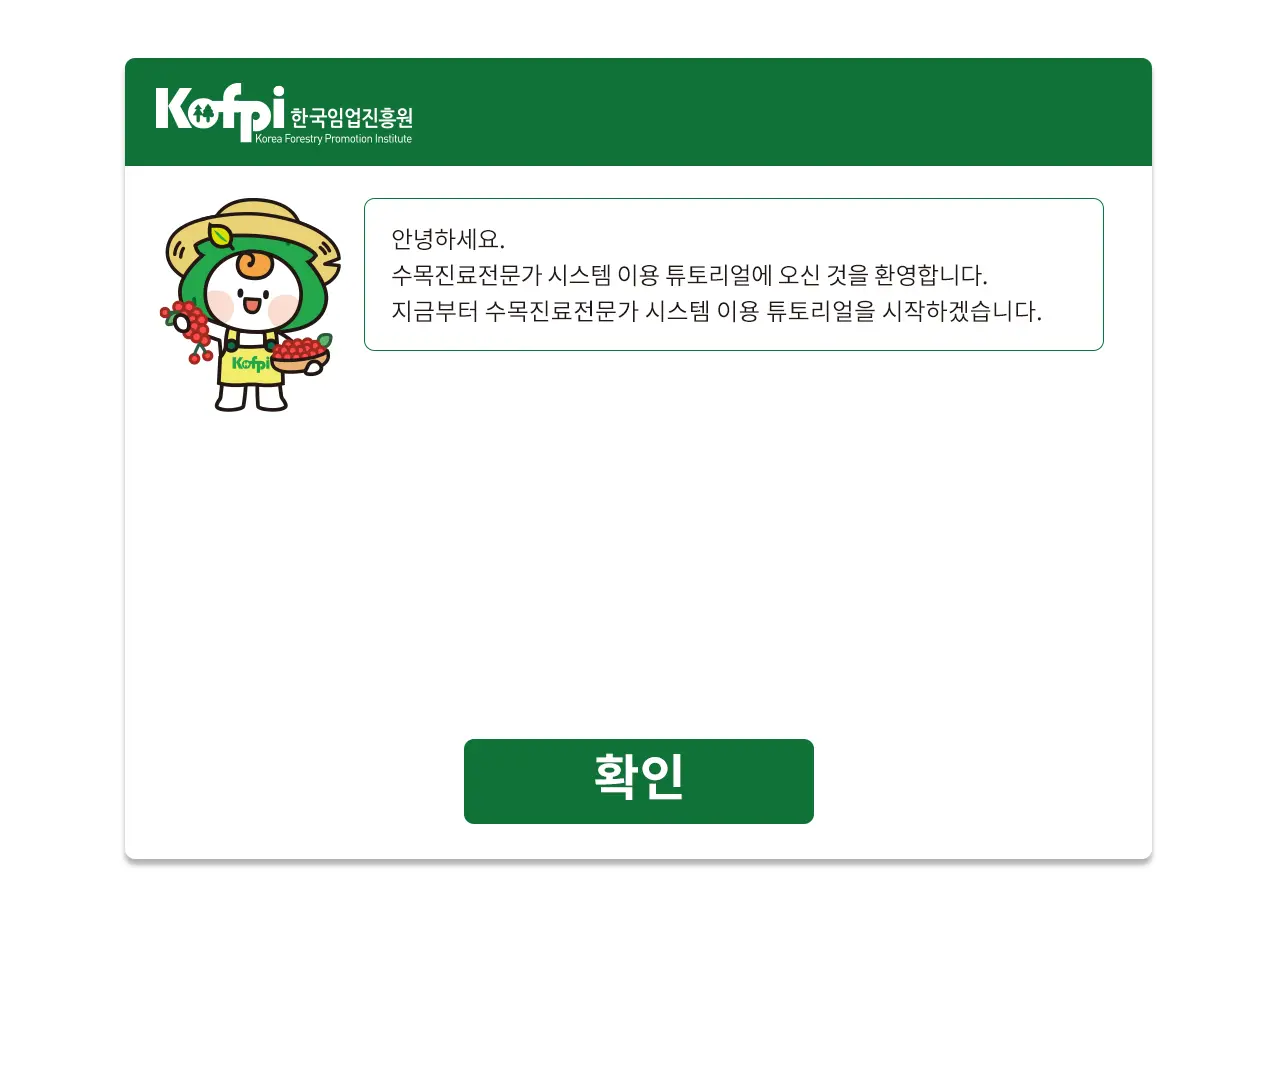Click the empty green header bar area
Viewport: 1280px width, 1080px height.
(x=780, y=112)
